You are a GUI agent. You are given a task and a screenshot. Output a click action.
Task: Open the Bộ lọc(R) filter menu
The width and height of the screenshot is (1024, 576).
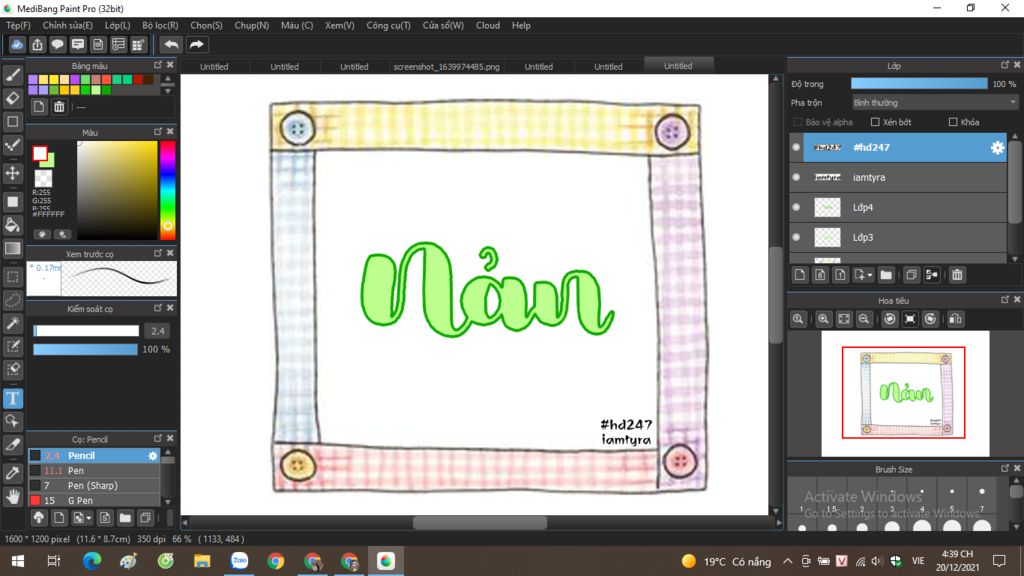pos(160,25)
